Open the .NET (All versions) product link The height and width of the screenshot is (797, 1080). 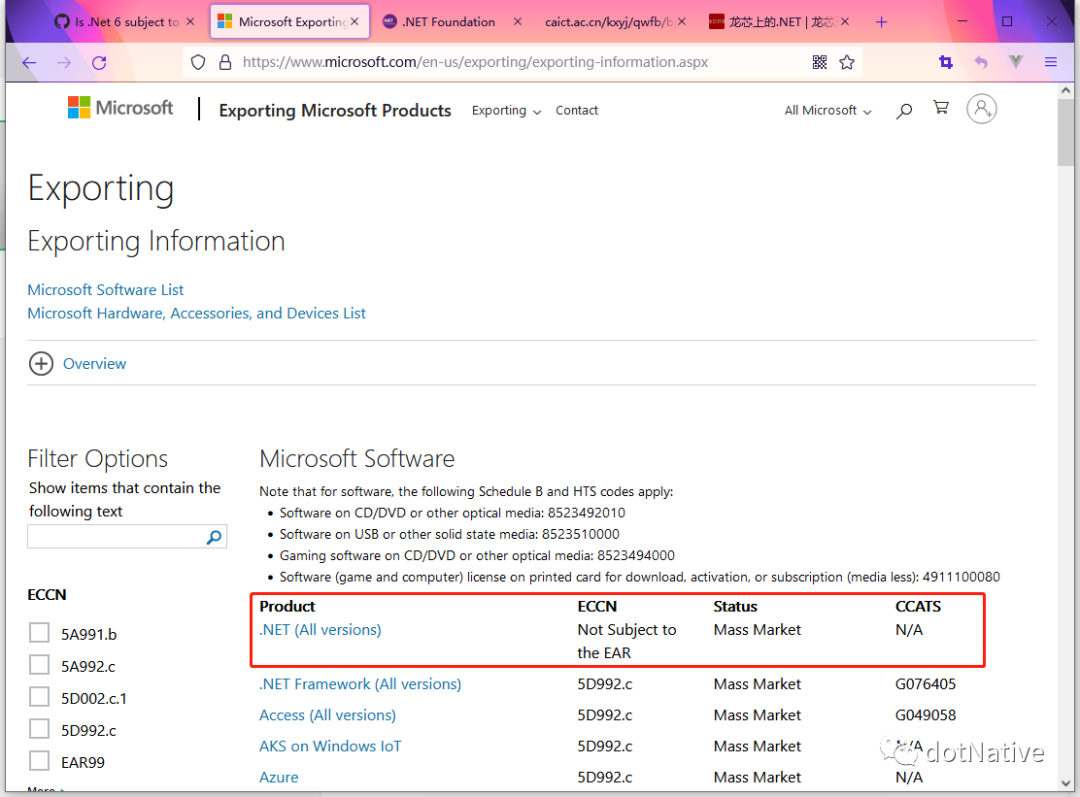320,630
